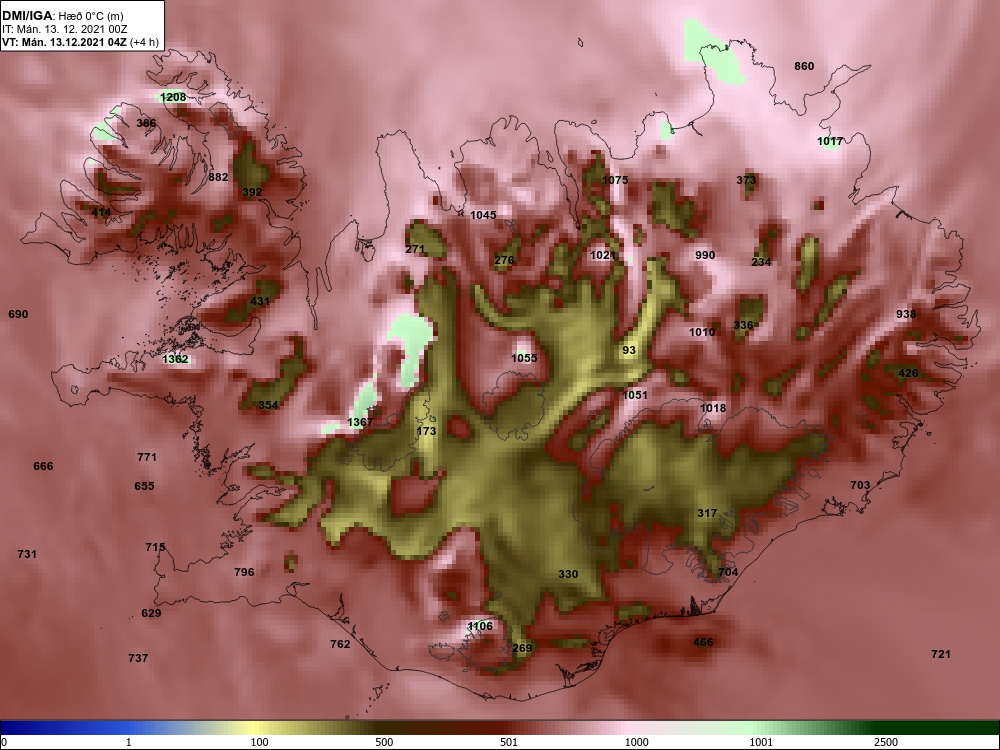This screenshot has width=1000, height=750.
Task: Select the 721 offshore value
Action: pyautogui.click(x=941, y=654)
